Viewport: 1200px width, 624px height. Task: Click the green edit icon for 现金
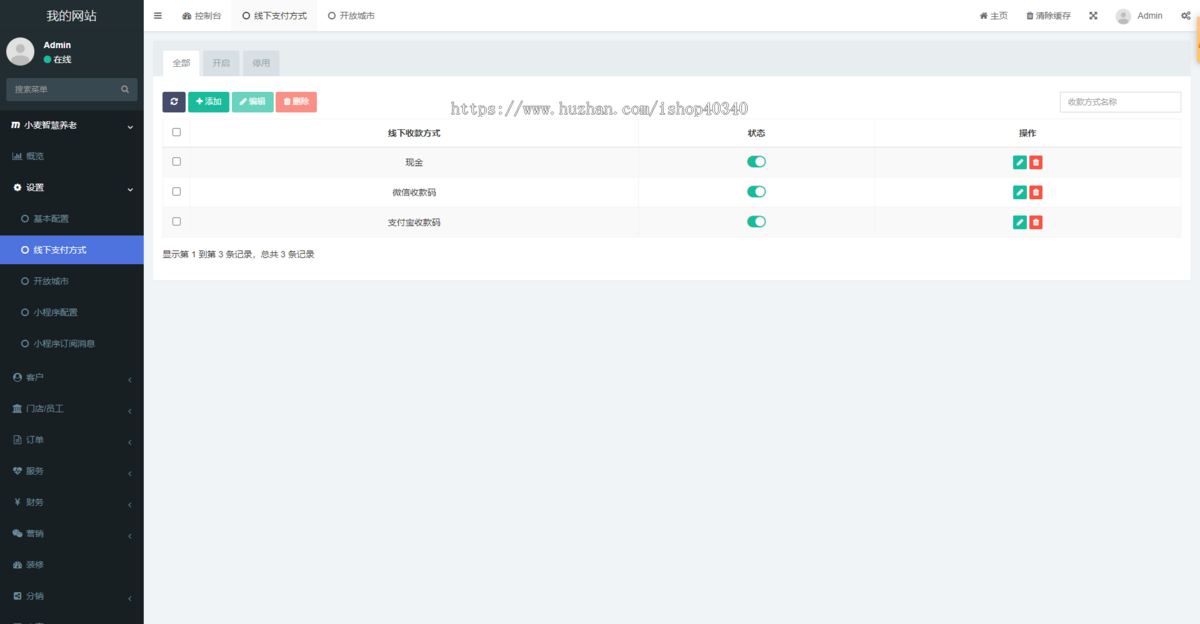[x=1020, y=162]
